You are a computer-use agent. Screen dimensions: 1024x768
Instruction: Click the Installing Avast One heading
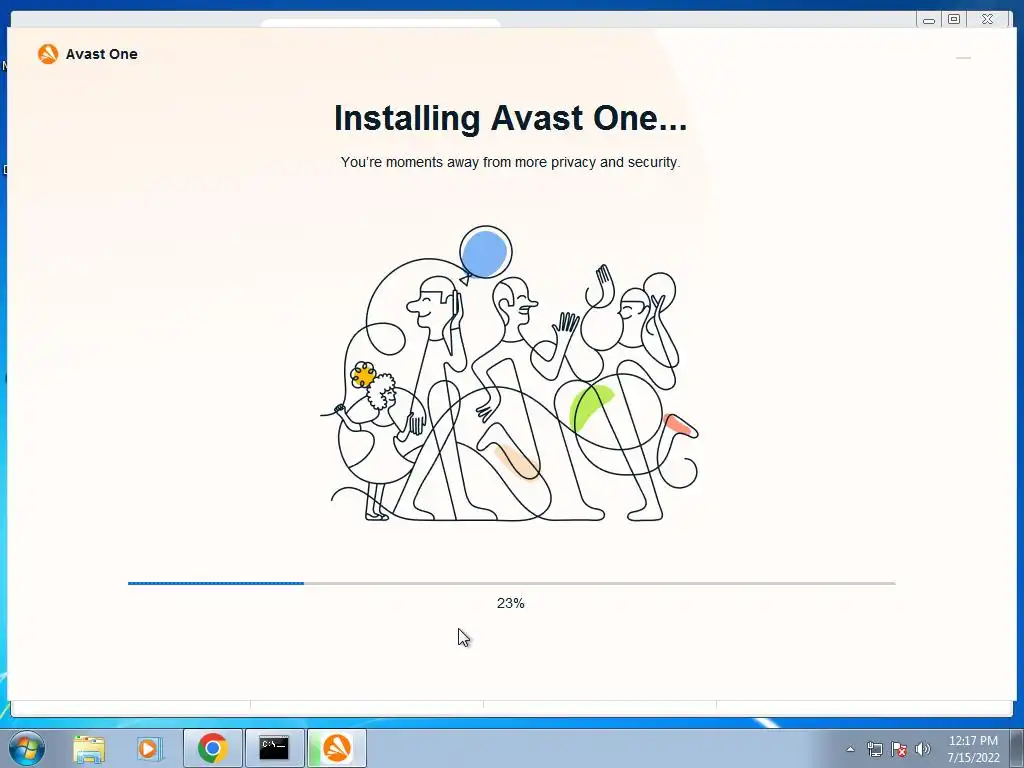click(511, 118)
